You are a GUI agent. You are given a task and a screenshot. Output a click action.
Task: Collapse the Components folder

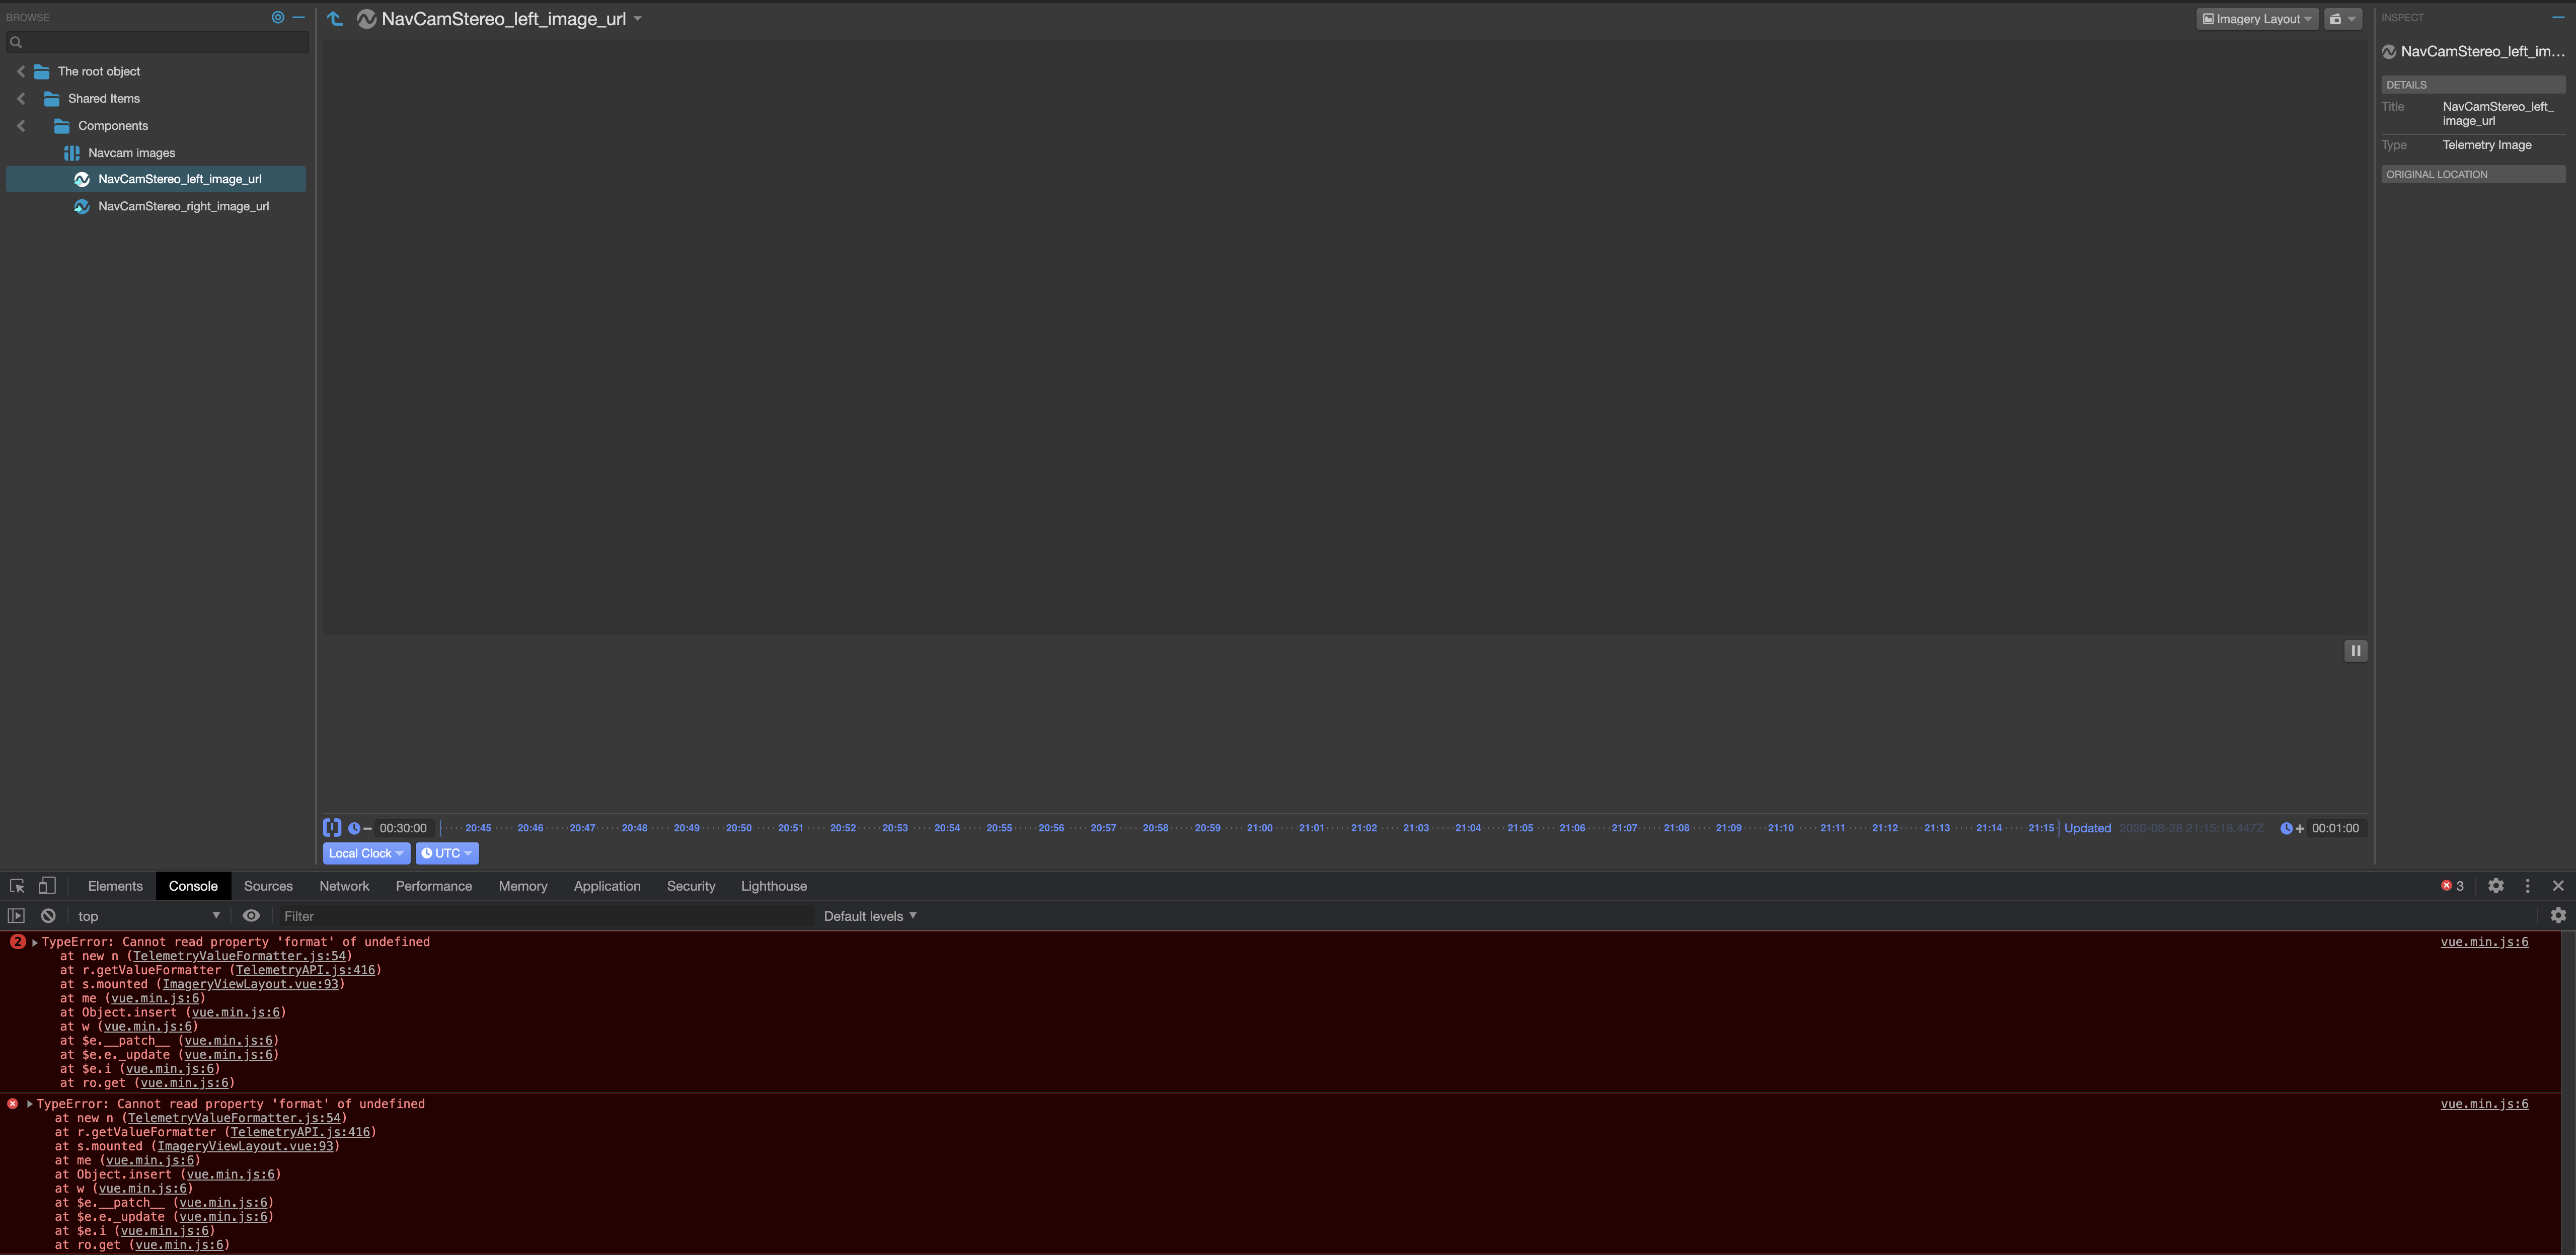click(x=21, y=126)
